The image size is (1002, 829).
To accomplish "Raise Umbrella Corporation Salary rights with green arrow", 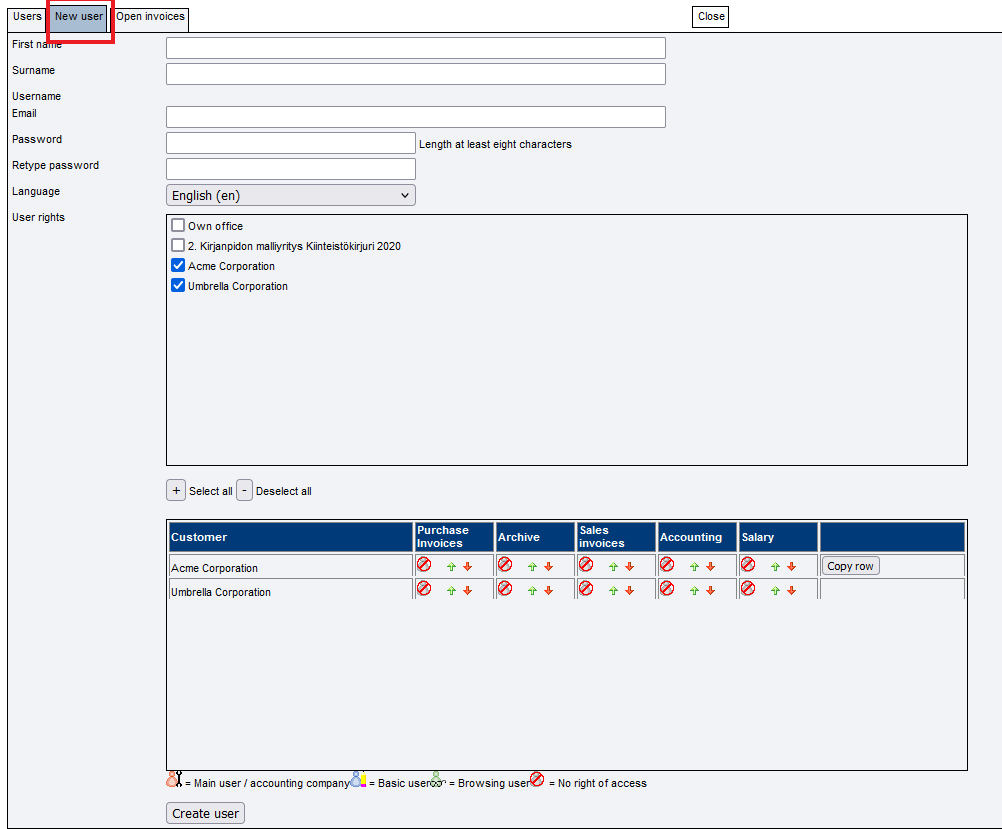I will tap(776, 591).
